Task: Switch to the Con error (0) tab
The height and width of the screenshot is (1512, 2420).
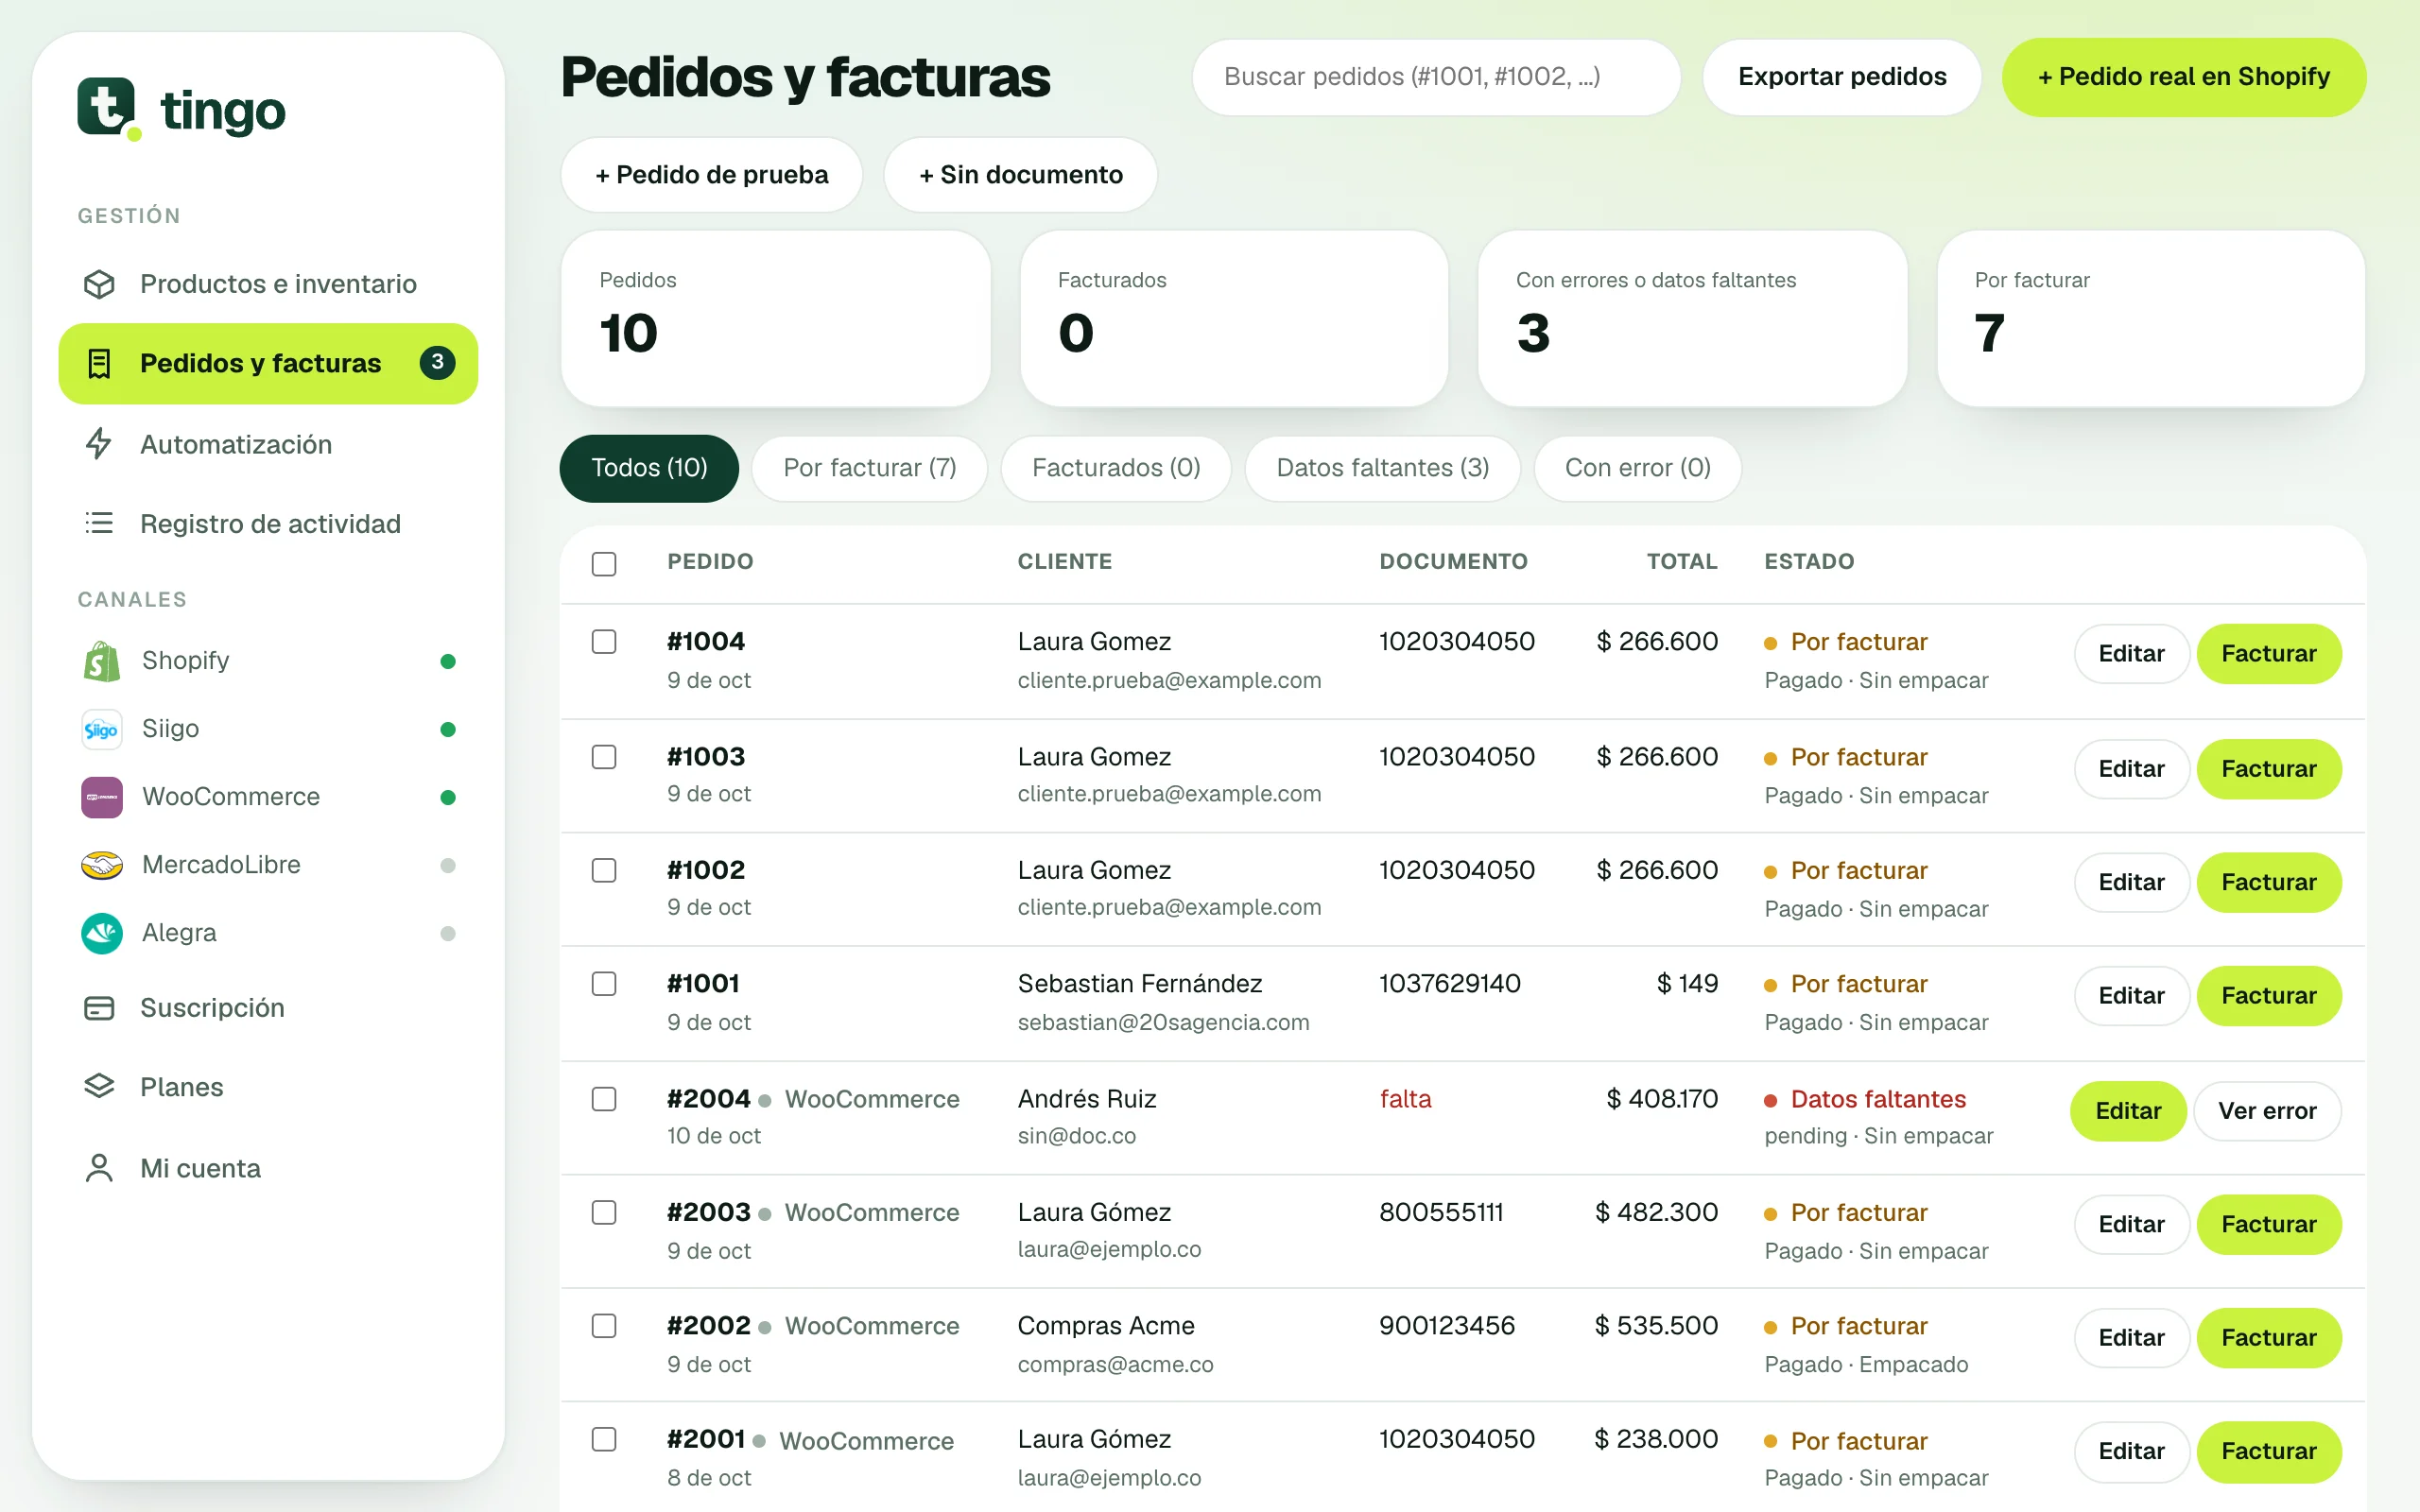Action: click(x=1637, y=468)
